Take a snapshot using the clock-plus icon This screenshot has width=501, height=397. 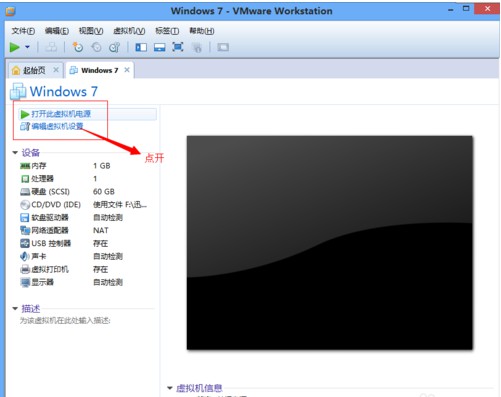[x=78, y=47]
